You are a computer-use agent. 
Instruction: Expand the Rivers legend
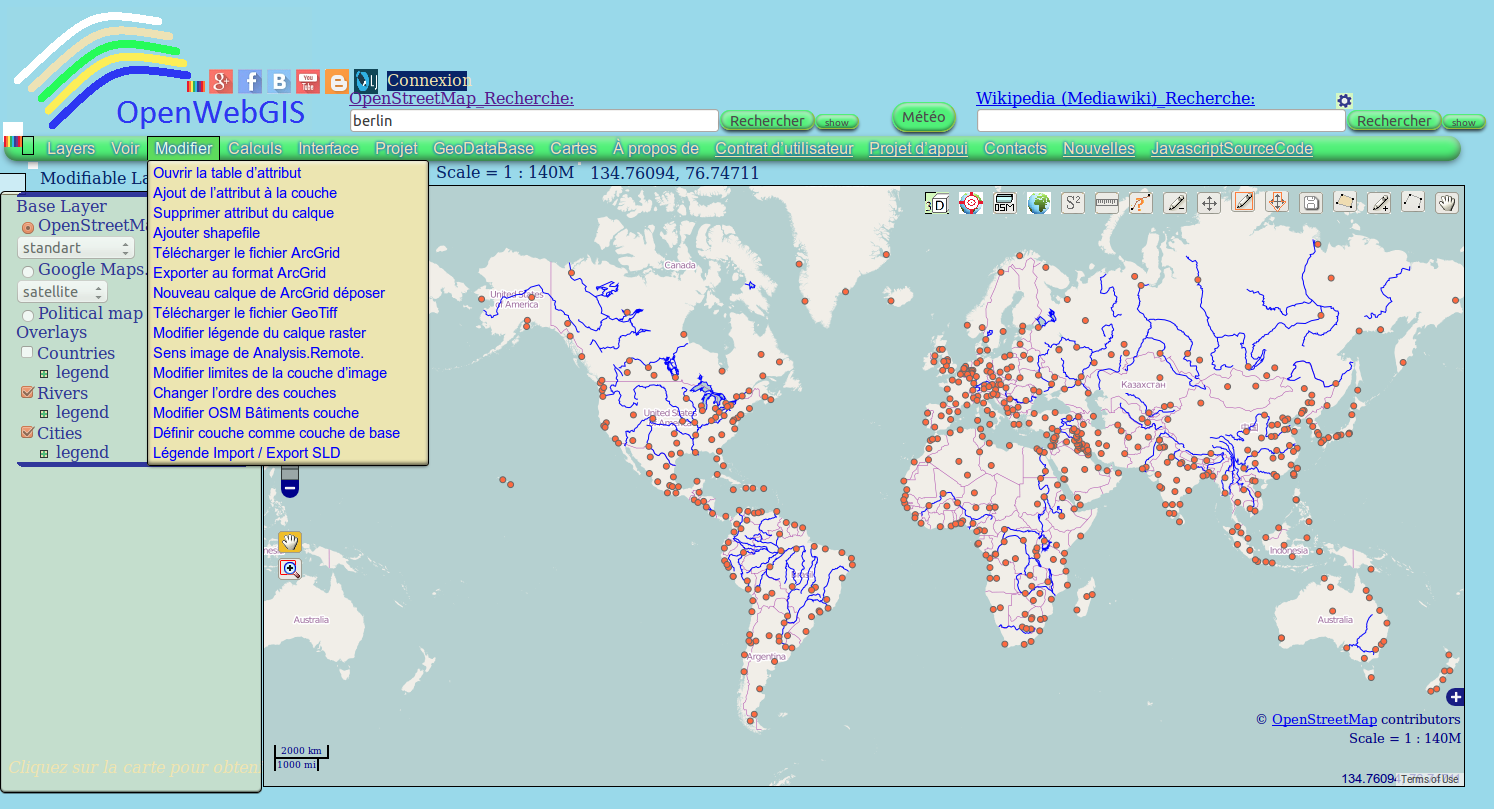44,414
